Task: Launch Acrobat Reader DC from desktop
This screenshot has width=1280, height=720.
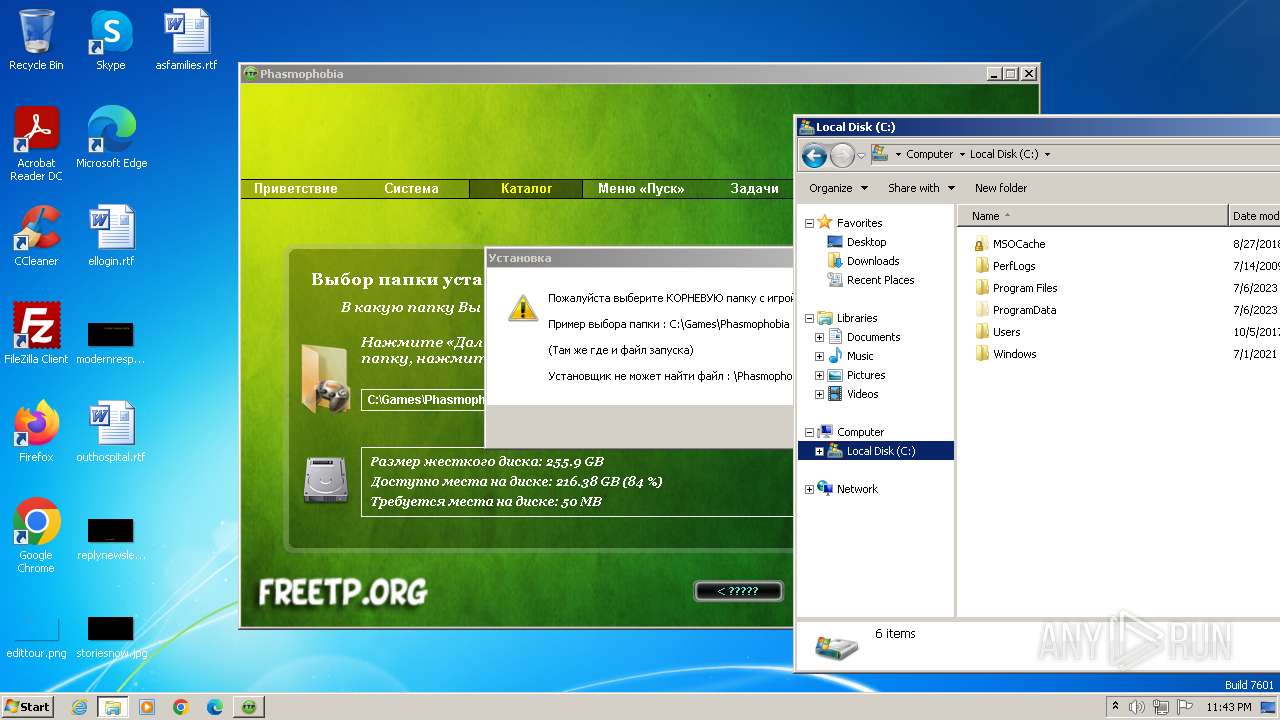Action: point(36,144)
